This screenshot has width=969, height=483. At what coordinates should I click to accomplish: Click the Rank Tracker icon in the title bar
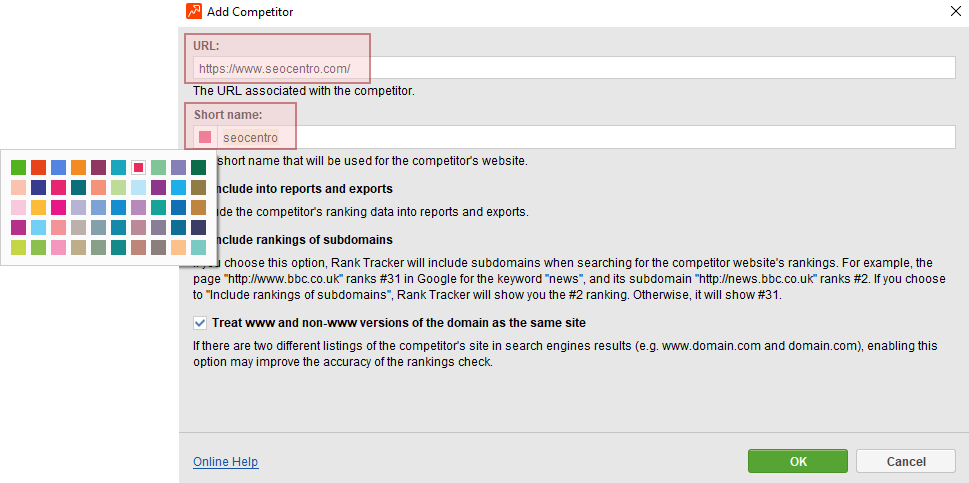pos(193,11)
